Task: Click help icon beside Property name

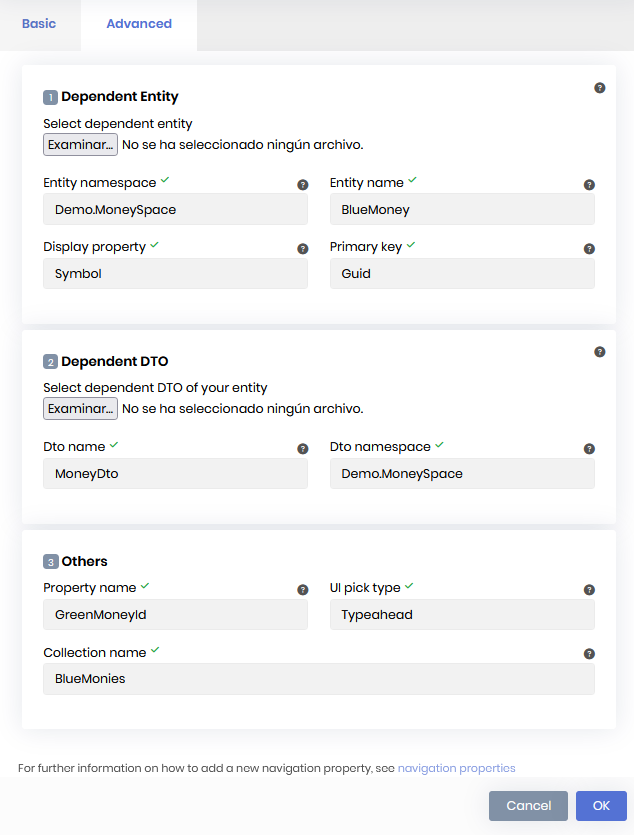Action: (x=303, y=590)
